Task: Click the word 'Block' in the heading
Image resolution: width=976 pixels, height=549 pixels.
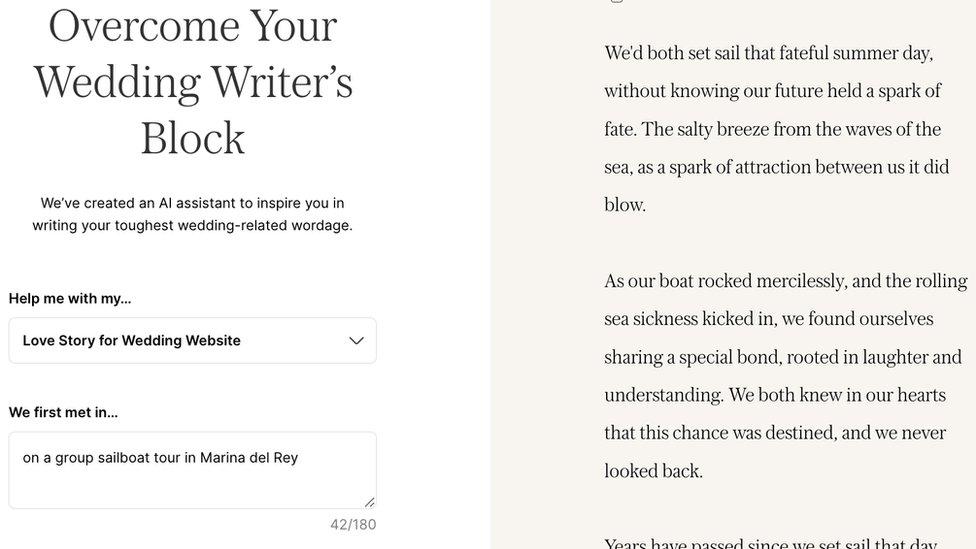Action: (x=192, y=138)
